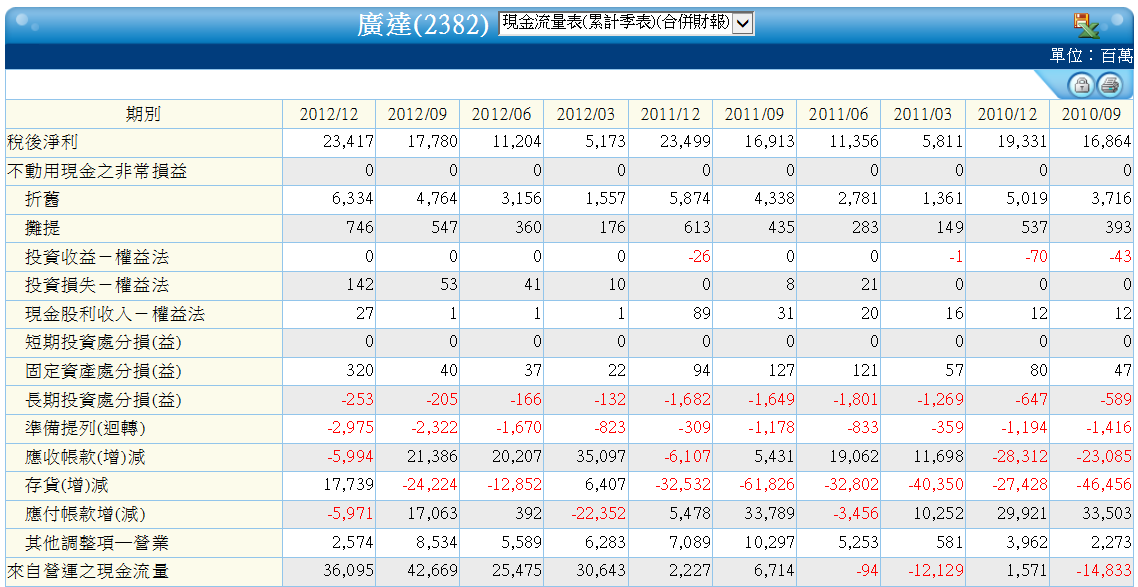Click the 期別 header cell
This screenshot has width=1138, height=587.
[x=143, y=114]
